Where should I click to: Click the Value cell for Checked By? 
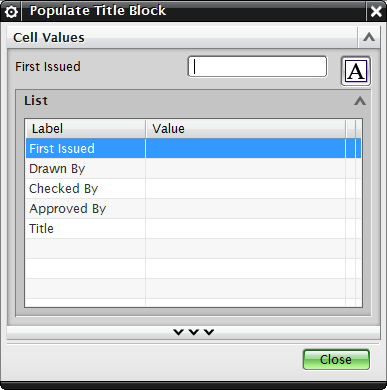246,189
